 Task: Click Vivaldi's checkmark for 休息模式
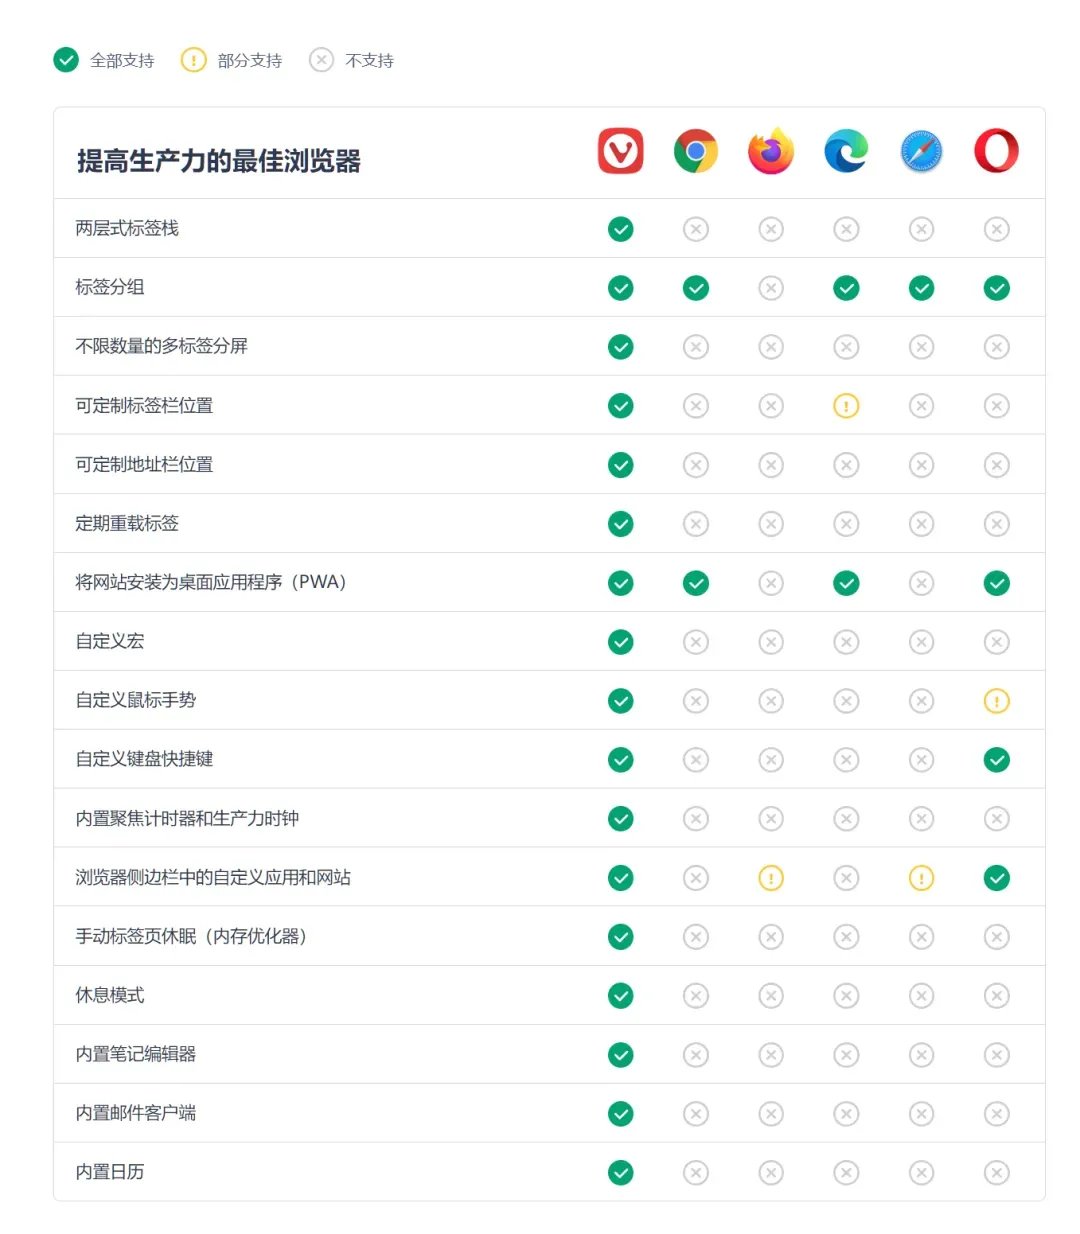pyautogui.click(x=621, y=996)
